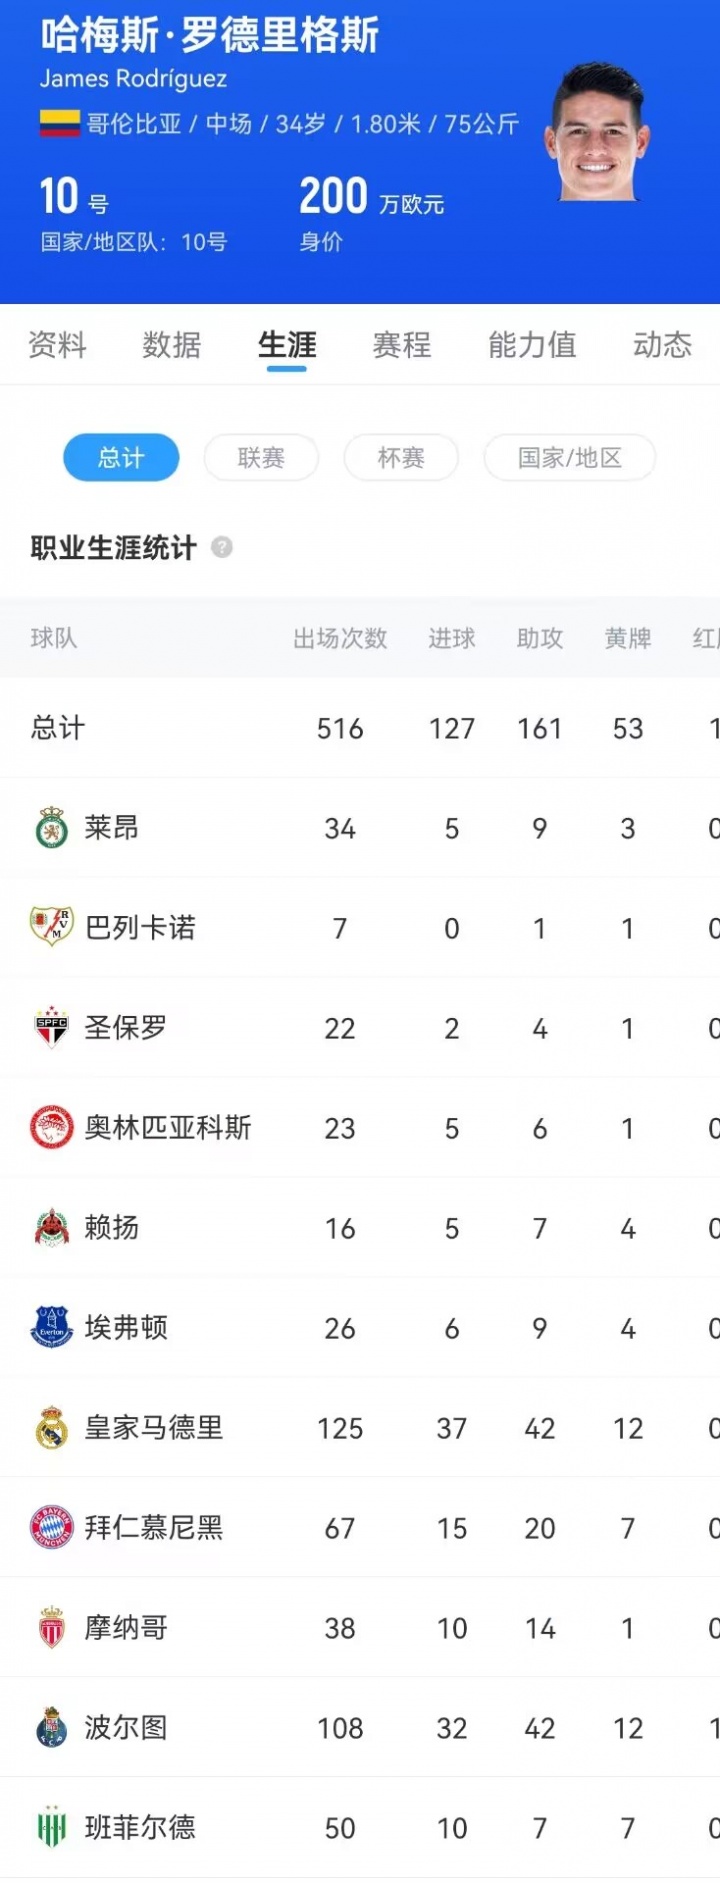720x1883 pixels.
Task: Click the Monaco club badge icon
Action: tap(51, 1628)
